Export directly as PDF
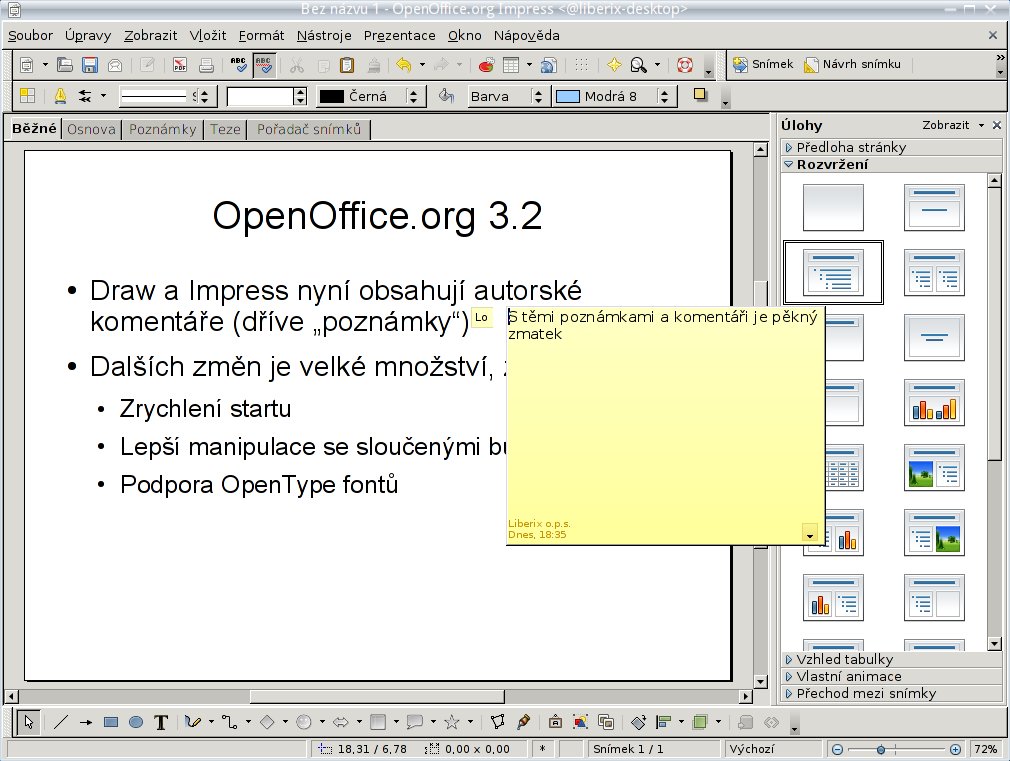This screenshot has height=761, width=1010. click(x=180, y=64)
